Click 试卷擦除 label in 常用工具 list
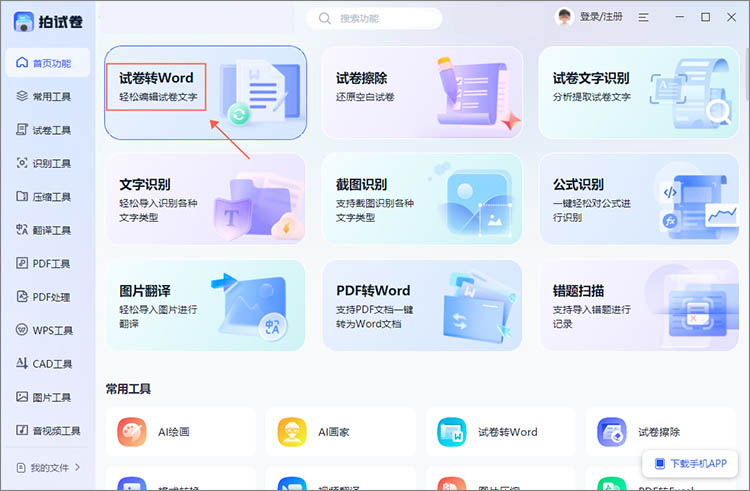The image size is (750, 491). [x=659, y=432]
